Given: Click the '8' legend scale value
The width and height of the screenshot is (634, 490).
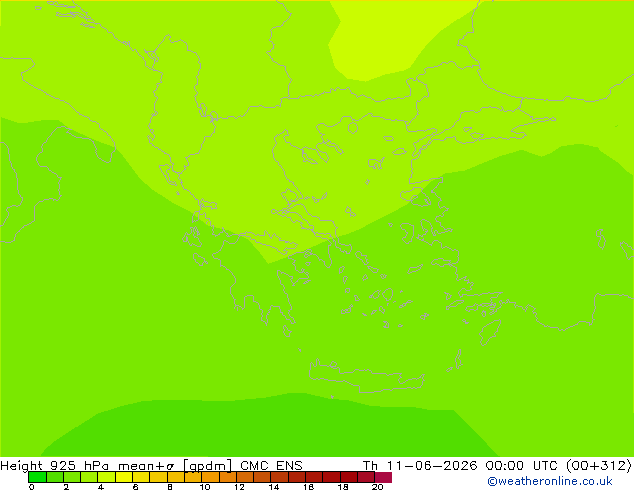Looking at the screenshot, I should [170, 487].
